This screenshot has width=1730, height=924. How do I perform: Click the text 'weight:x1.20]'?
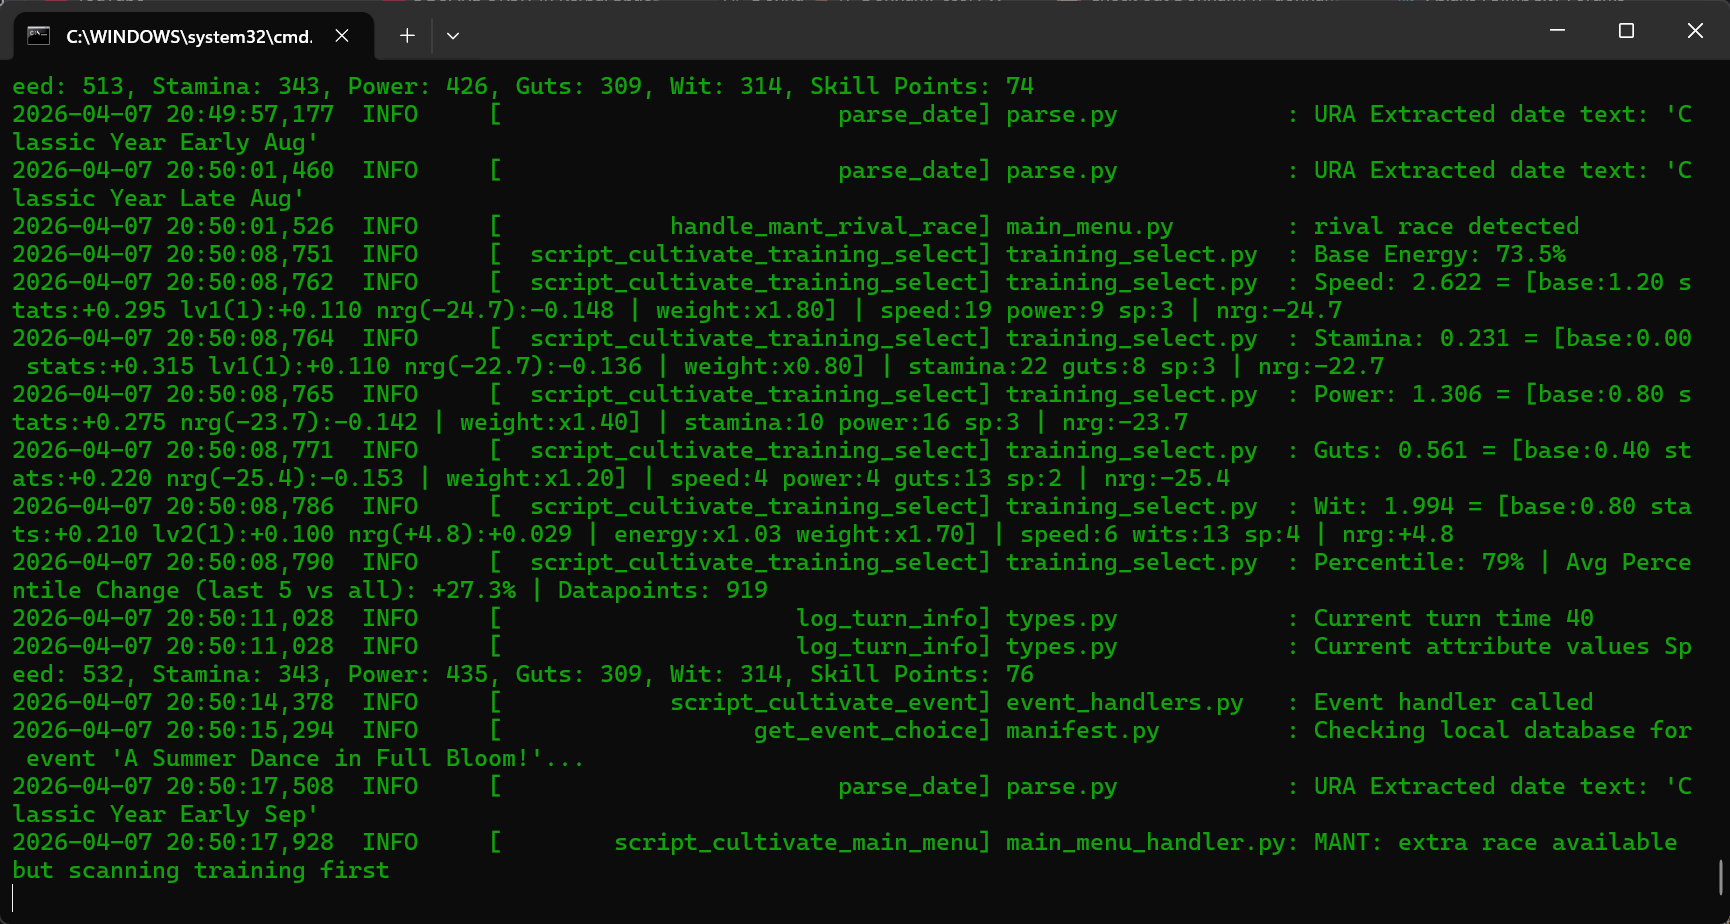[x=536, y=478]
